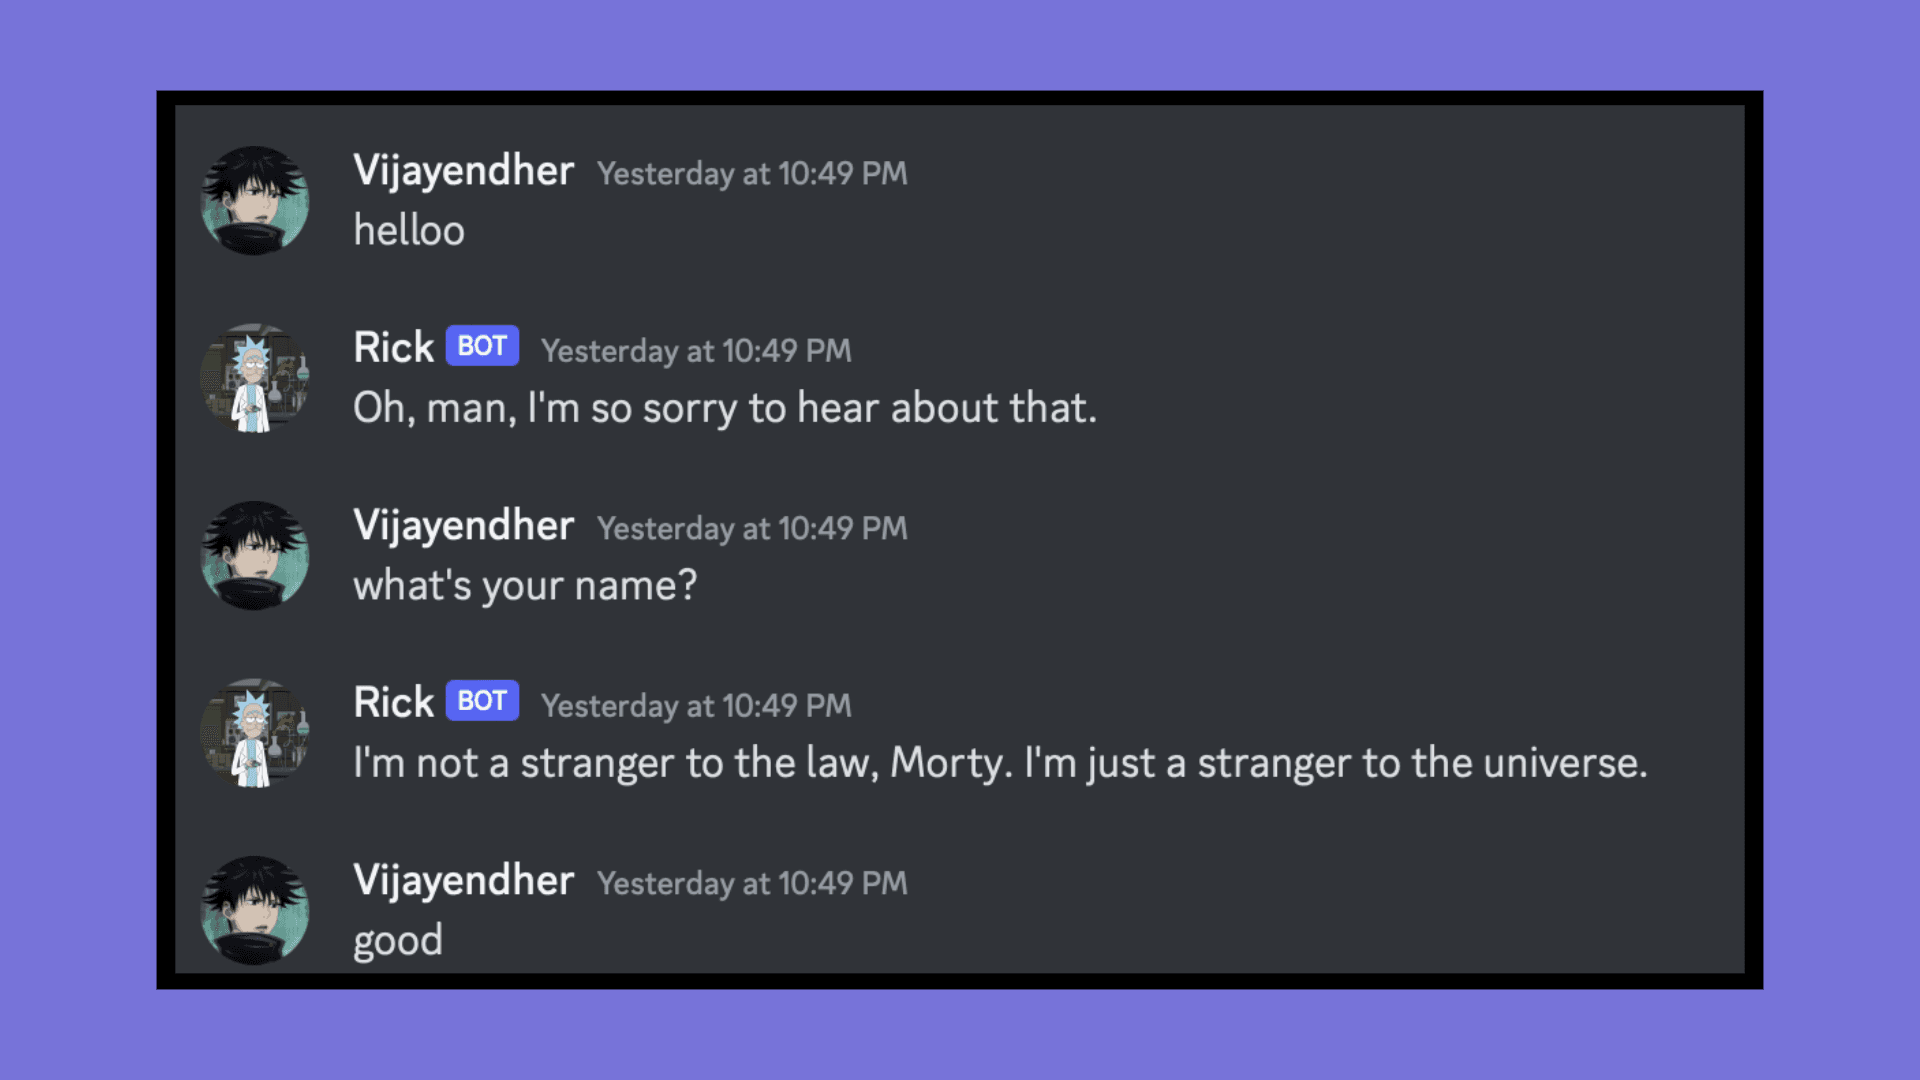The height and width of the screenshot is (1080, 1920).
Task: Click Rick's name above the stranger message
Action: point(393,703)
